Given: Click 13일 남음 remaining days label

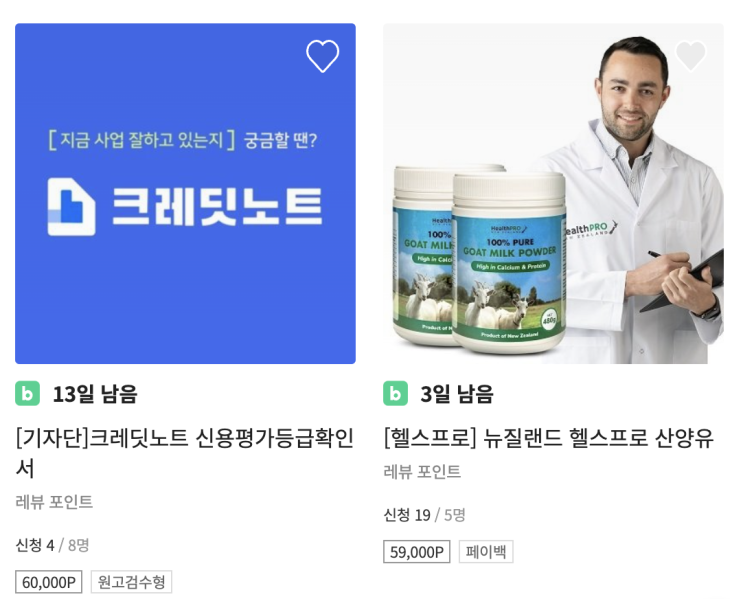Looking at the screenshot, I should click(x=95, y=394).
